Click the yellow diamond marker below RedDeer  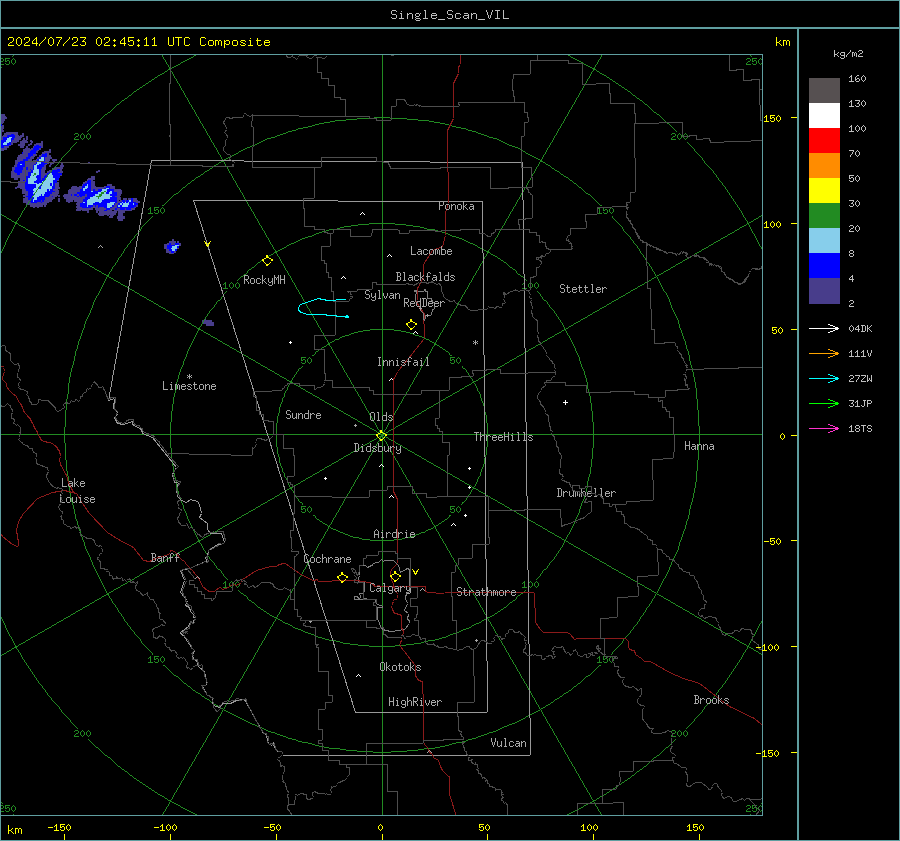coord(411,324)
